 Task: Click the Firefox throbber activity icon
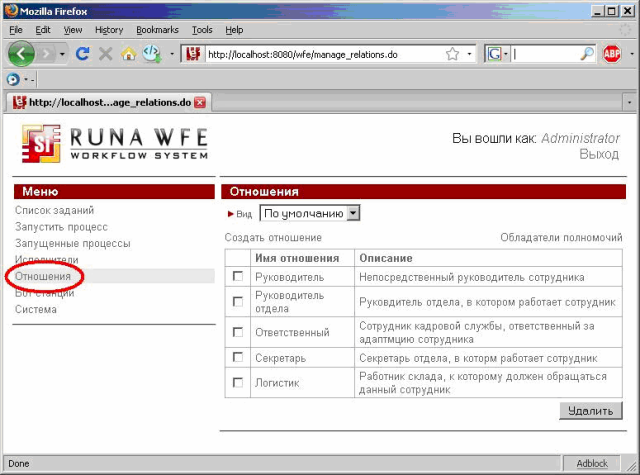tap(625, 30)
